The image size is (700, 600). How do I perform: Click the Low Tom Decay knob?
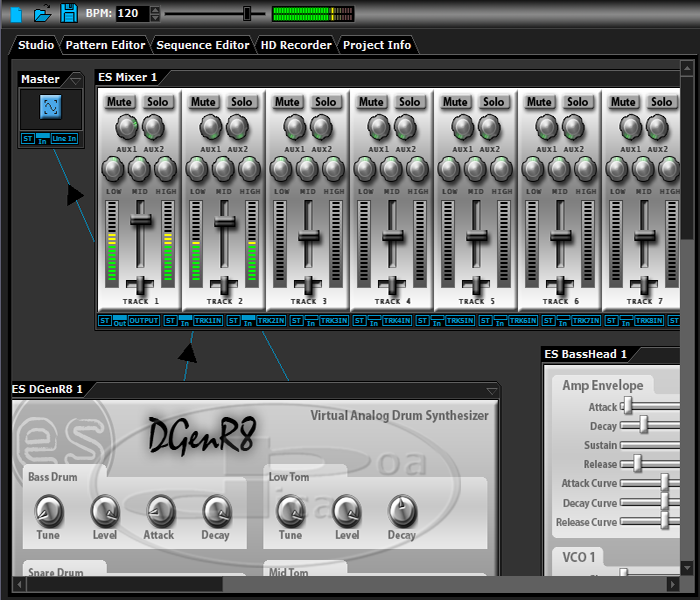pos(401,512)
